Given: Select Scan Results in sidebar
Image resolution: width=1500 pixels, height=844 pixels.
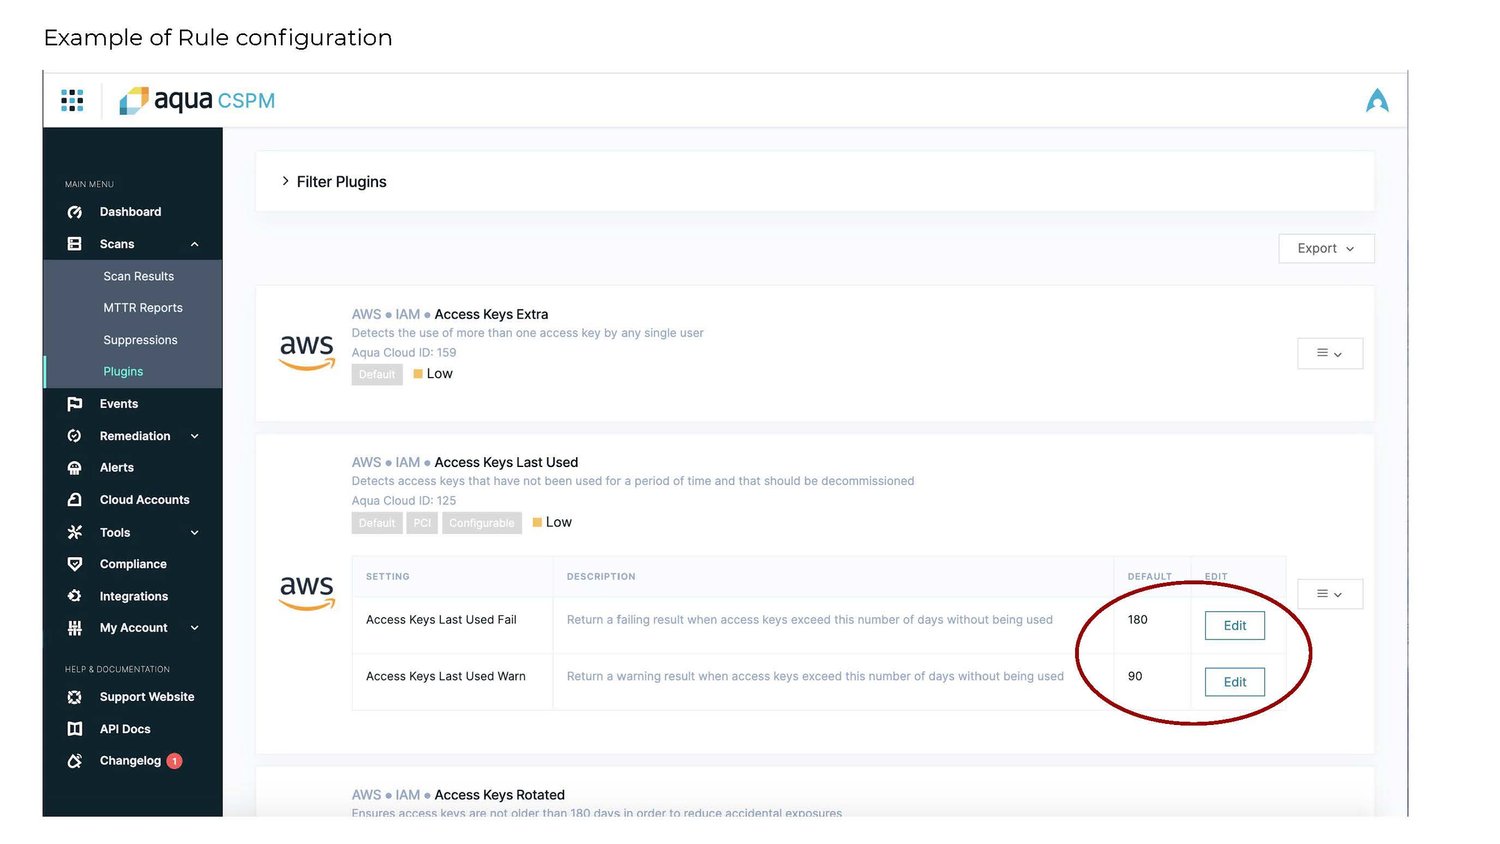Looking at the screenshot, I should (x=138, y=276).
